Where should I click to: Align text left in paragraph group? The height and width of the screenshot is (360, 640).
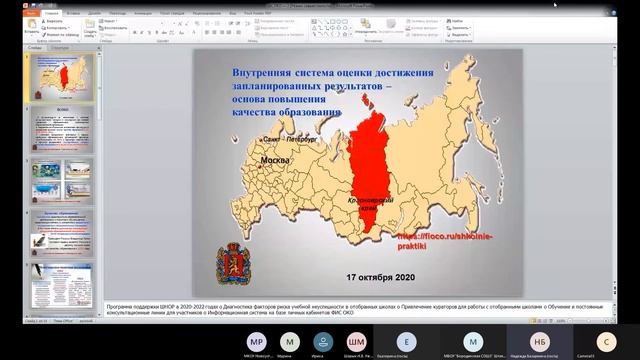pyautogui.click(x=207, y=32)
